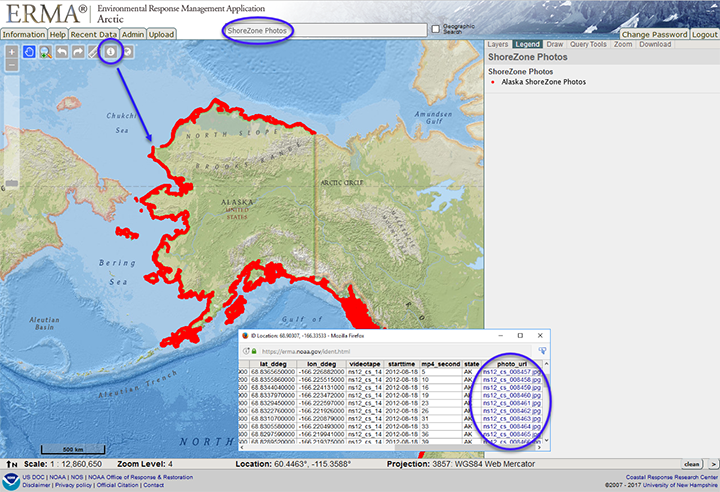
Task: Click the north arrow indicator
Action: (x=12, y=464)
